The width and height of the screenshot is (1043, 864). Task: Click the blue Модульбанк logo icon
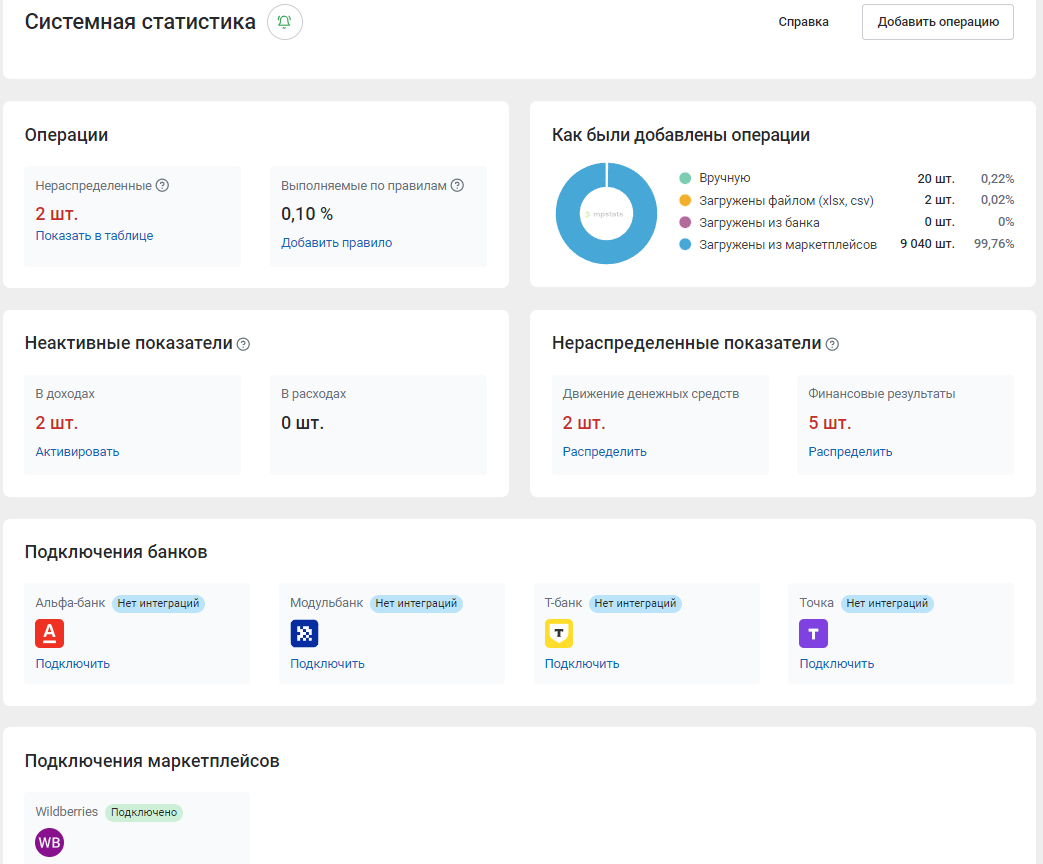pyautogui.click(x=304, y=633)
